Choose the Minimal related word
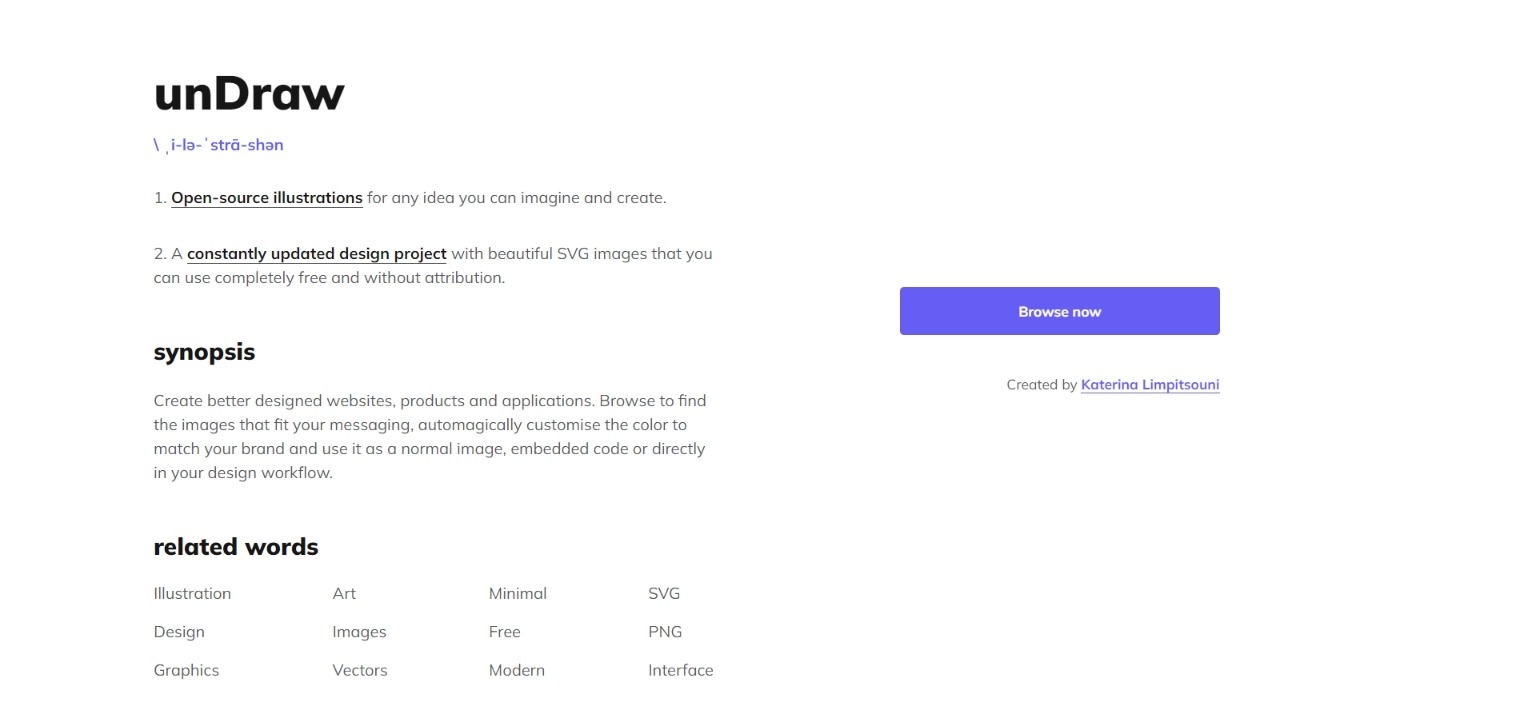Image resolution: width=1536 pixels, height=706 pixels. tap(518, 594)
